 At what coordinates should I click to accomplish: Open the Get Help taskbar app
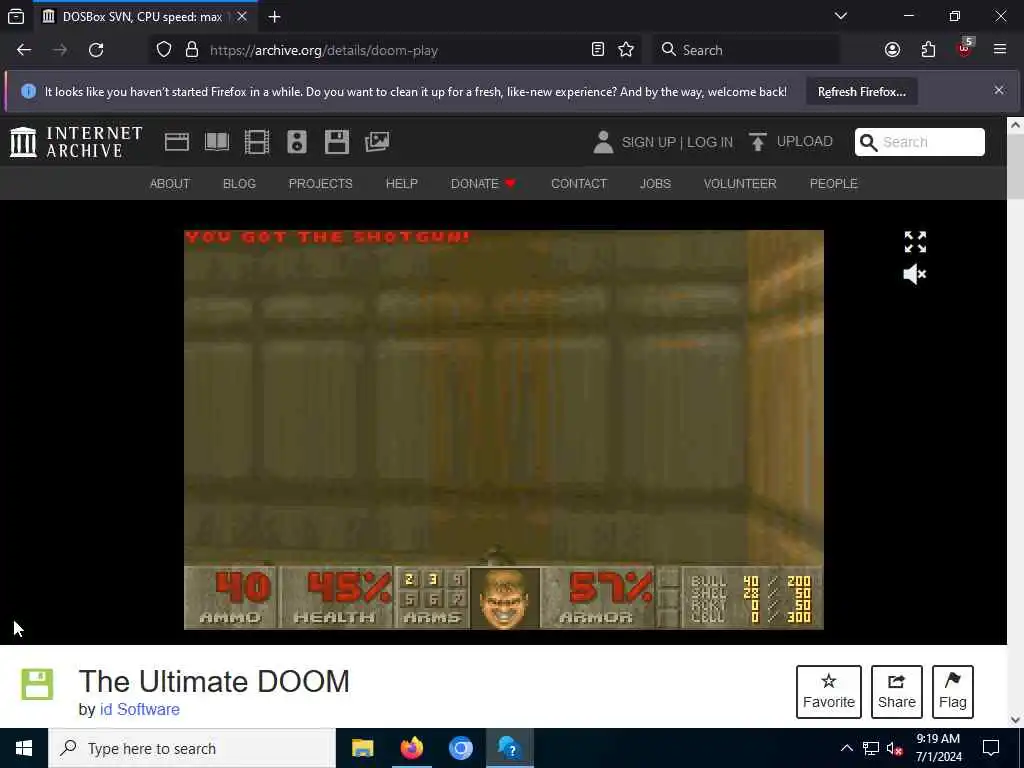pos(509,748)
